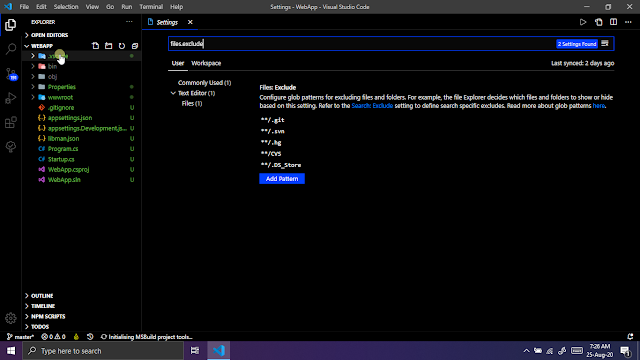640x360 pixels.
Task: Collapse all folders in explorer
Action: point(135,46)
